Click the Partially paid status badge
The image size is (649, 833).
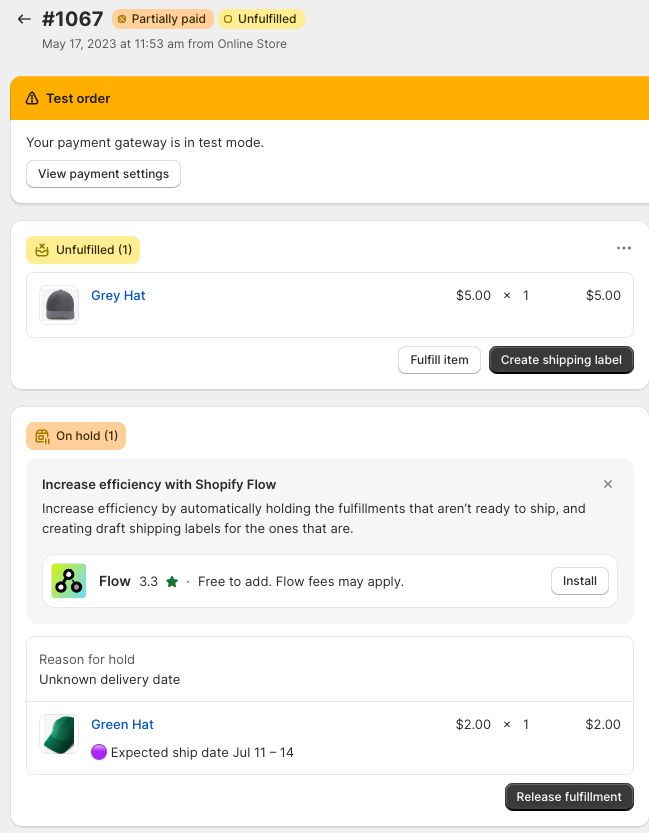(x=161, y=19)
